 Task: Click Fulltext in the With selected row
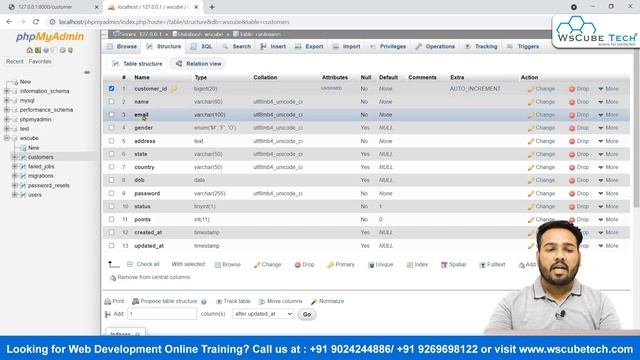492,264
